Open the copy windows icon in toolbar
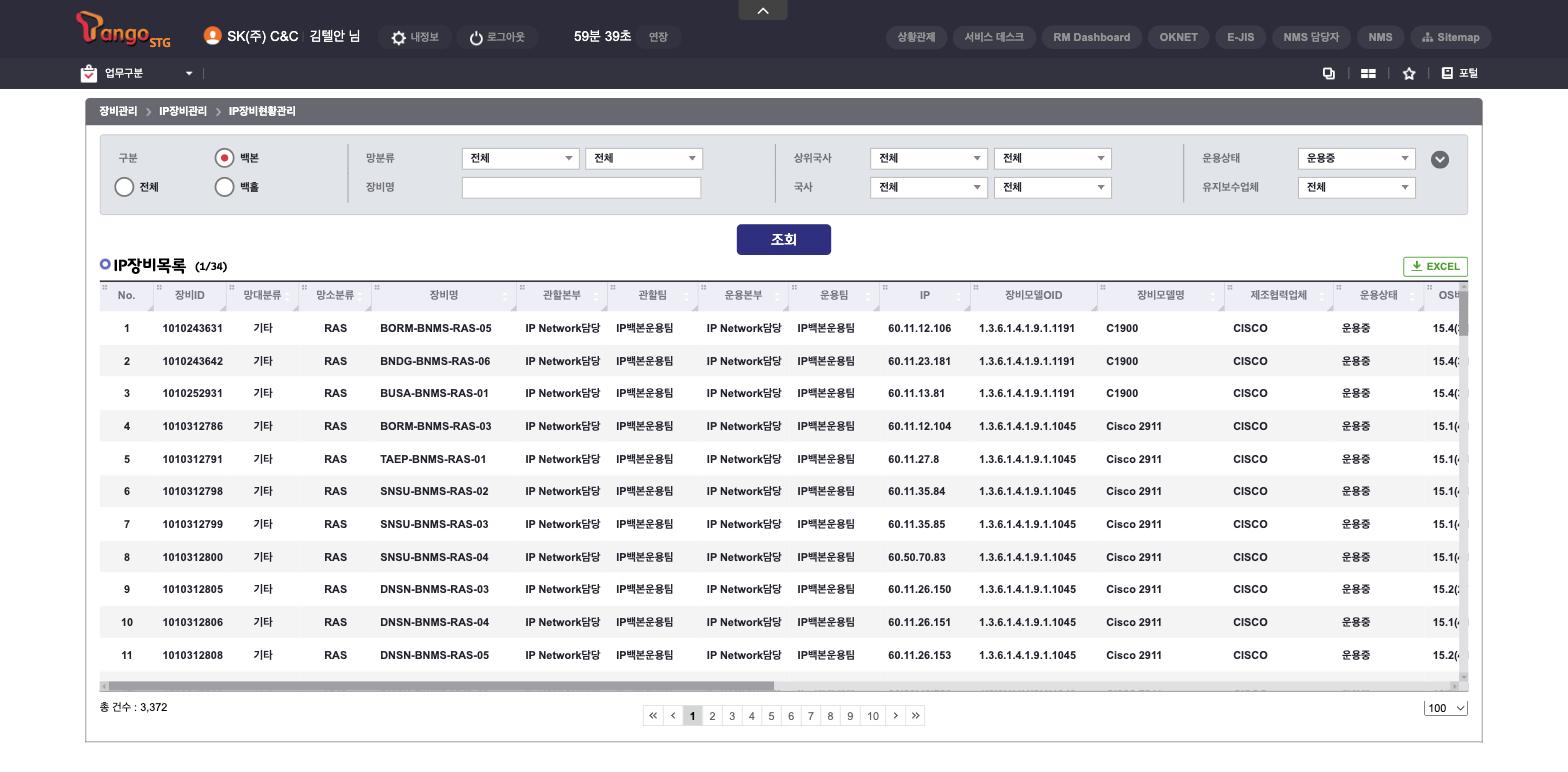1568x772 pixels. (1329, 73)
